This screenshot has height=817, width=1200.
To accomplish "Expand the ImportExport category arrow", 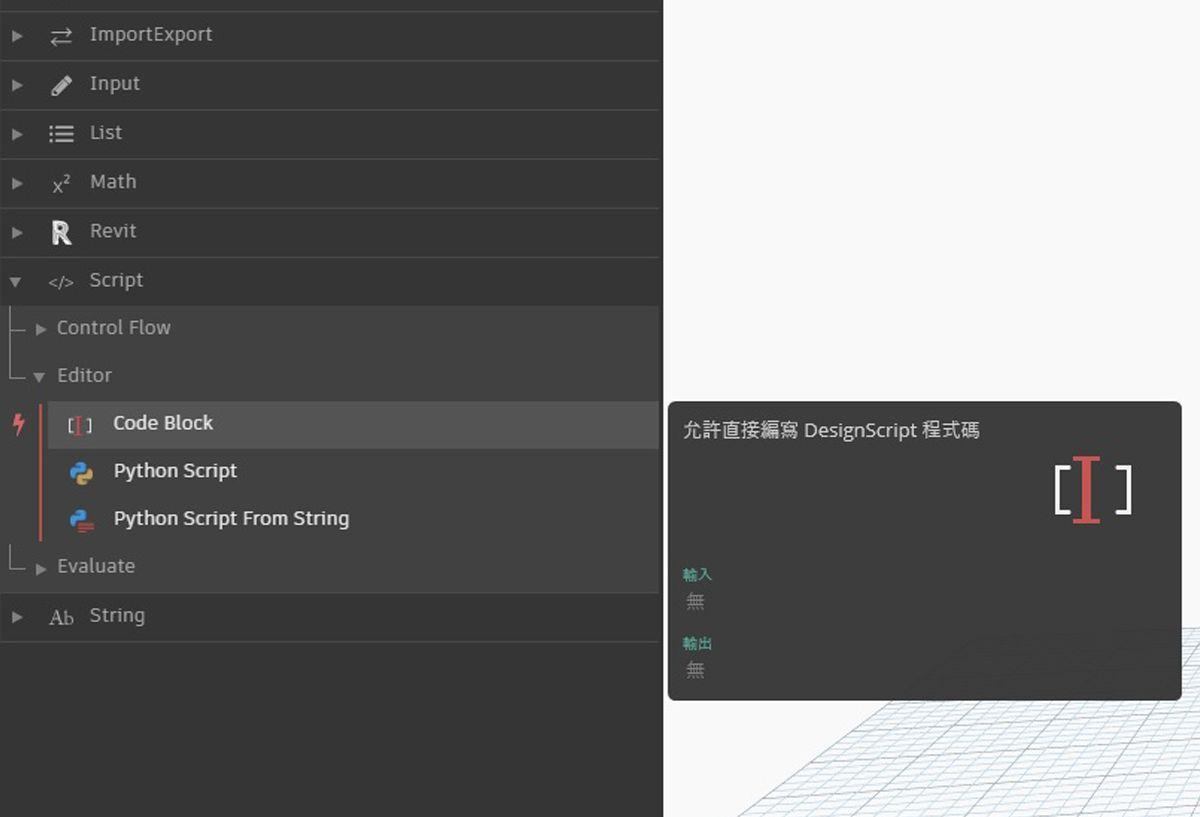I will point(17,36).
